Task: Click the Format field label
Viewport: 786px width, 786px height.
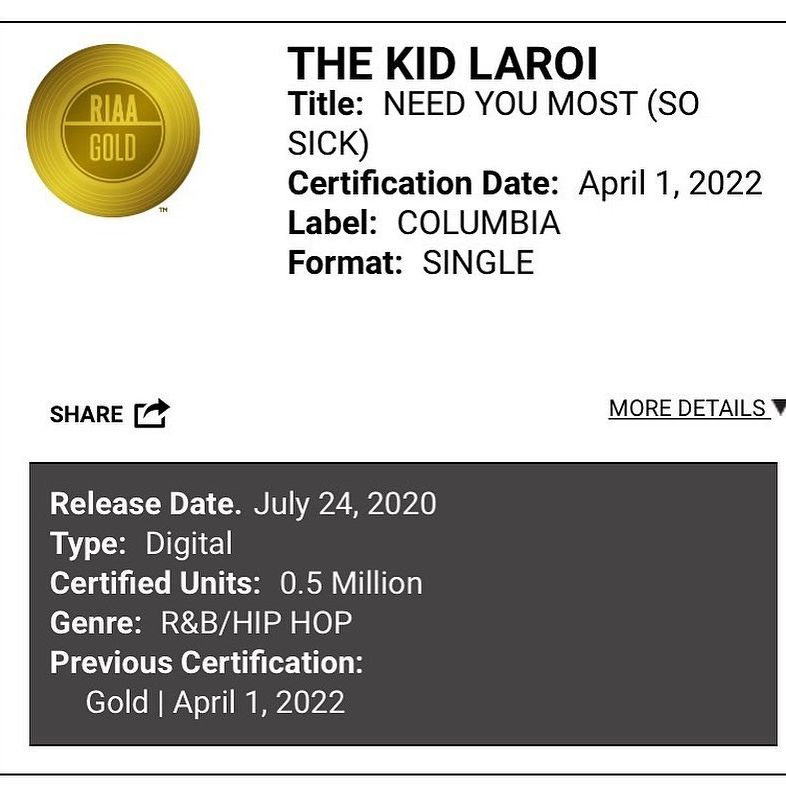Action: coord(345,263)
